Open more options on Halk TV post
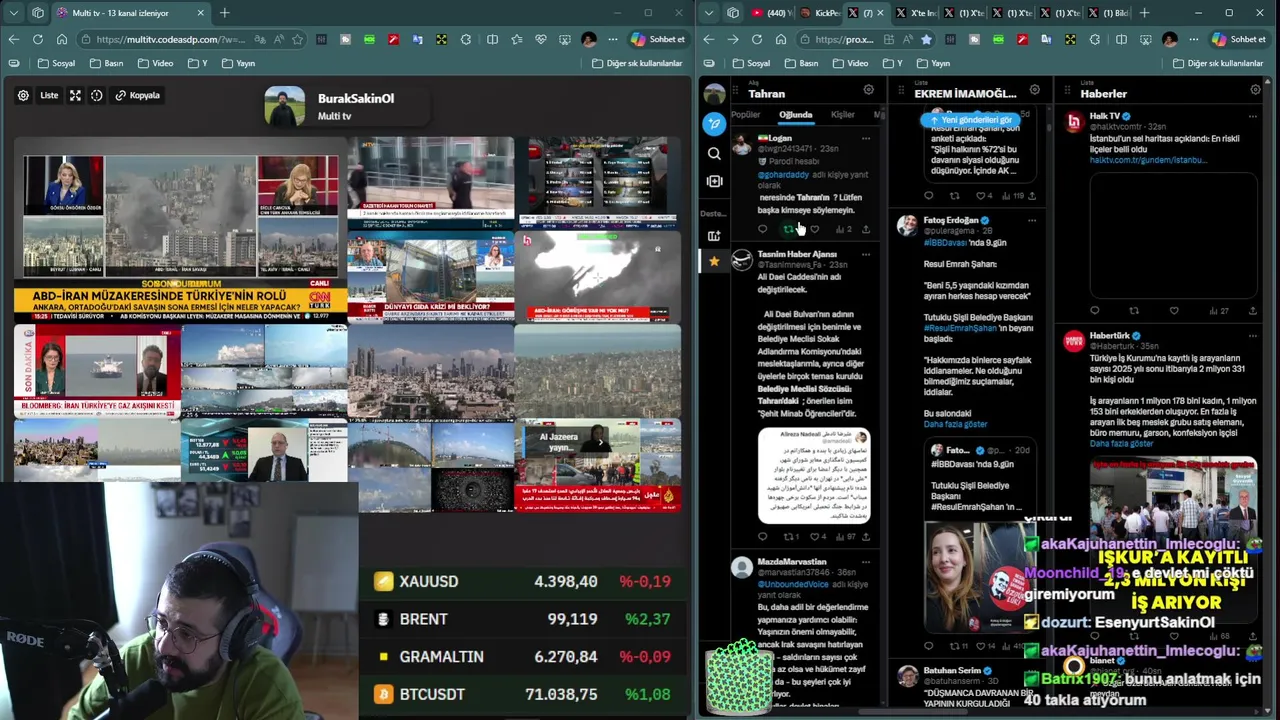Viewport: 1280px width, 720px height. coord(1252,116)
